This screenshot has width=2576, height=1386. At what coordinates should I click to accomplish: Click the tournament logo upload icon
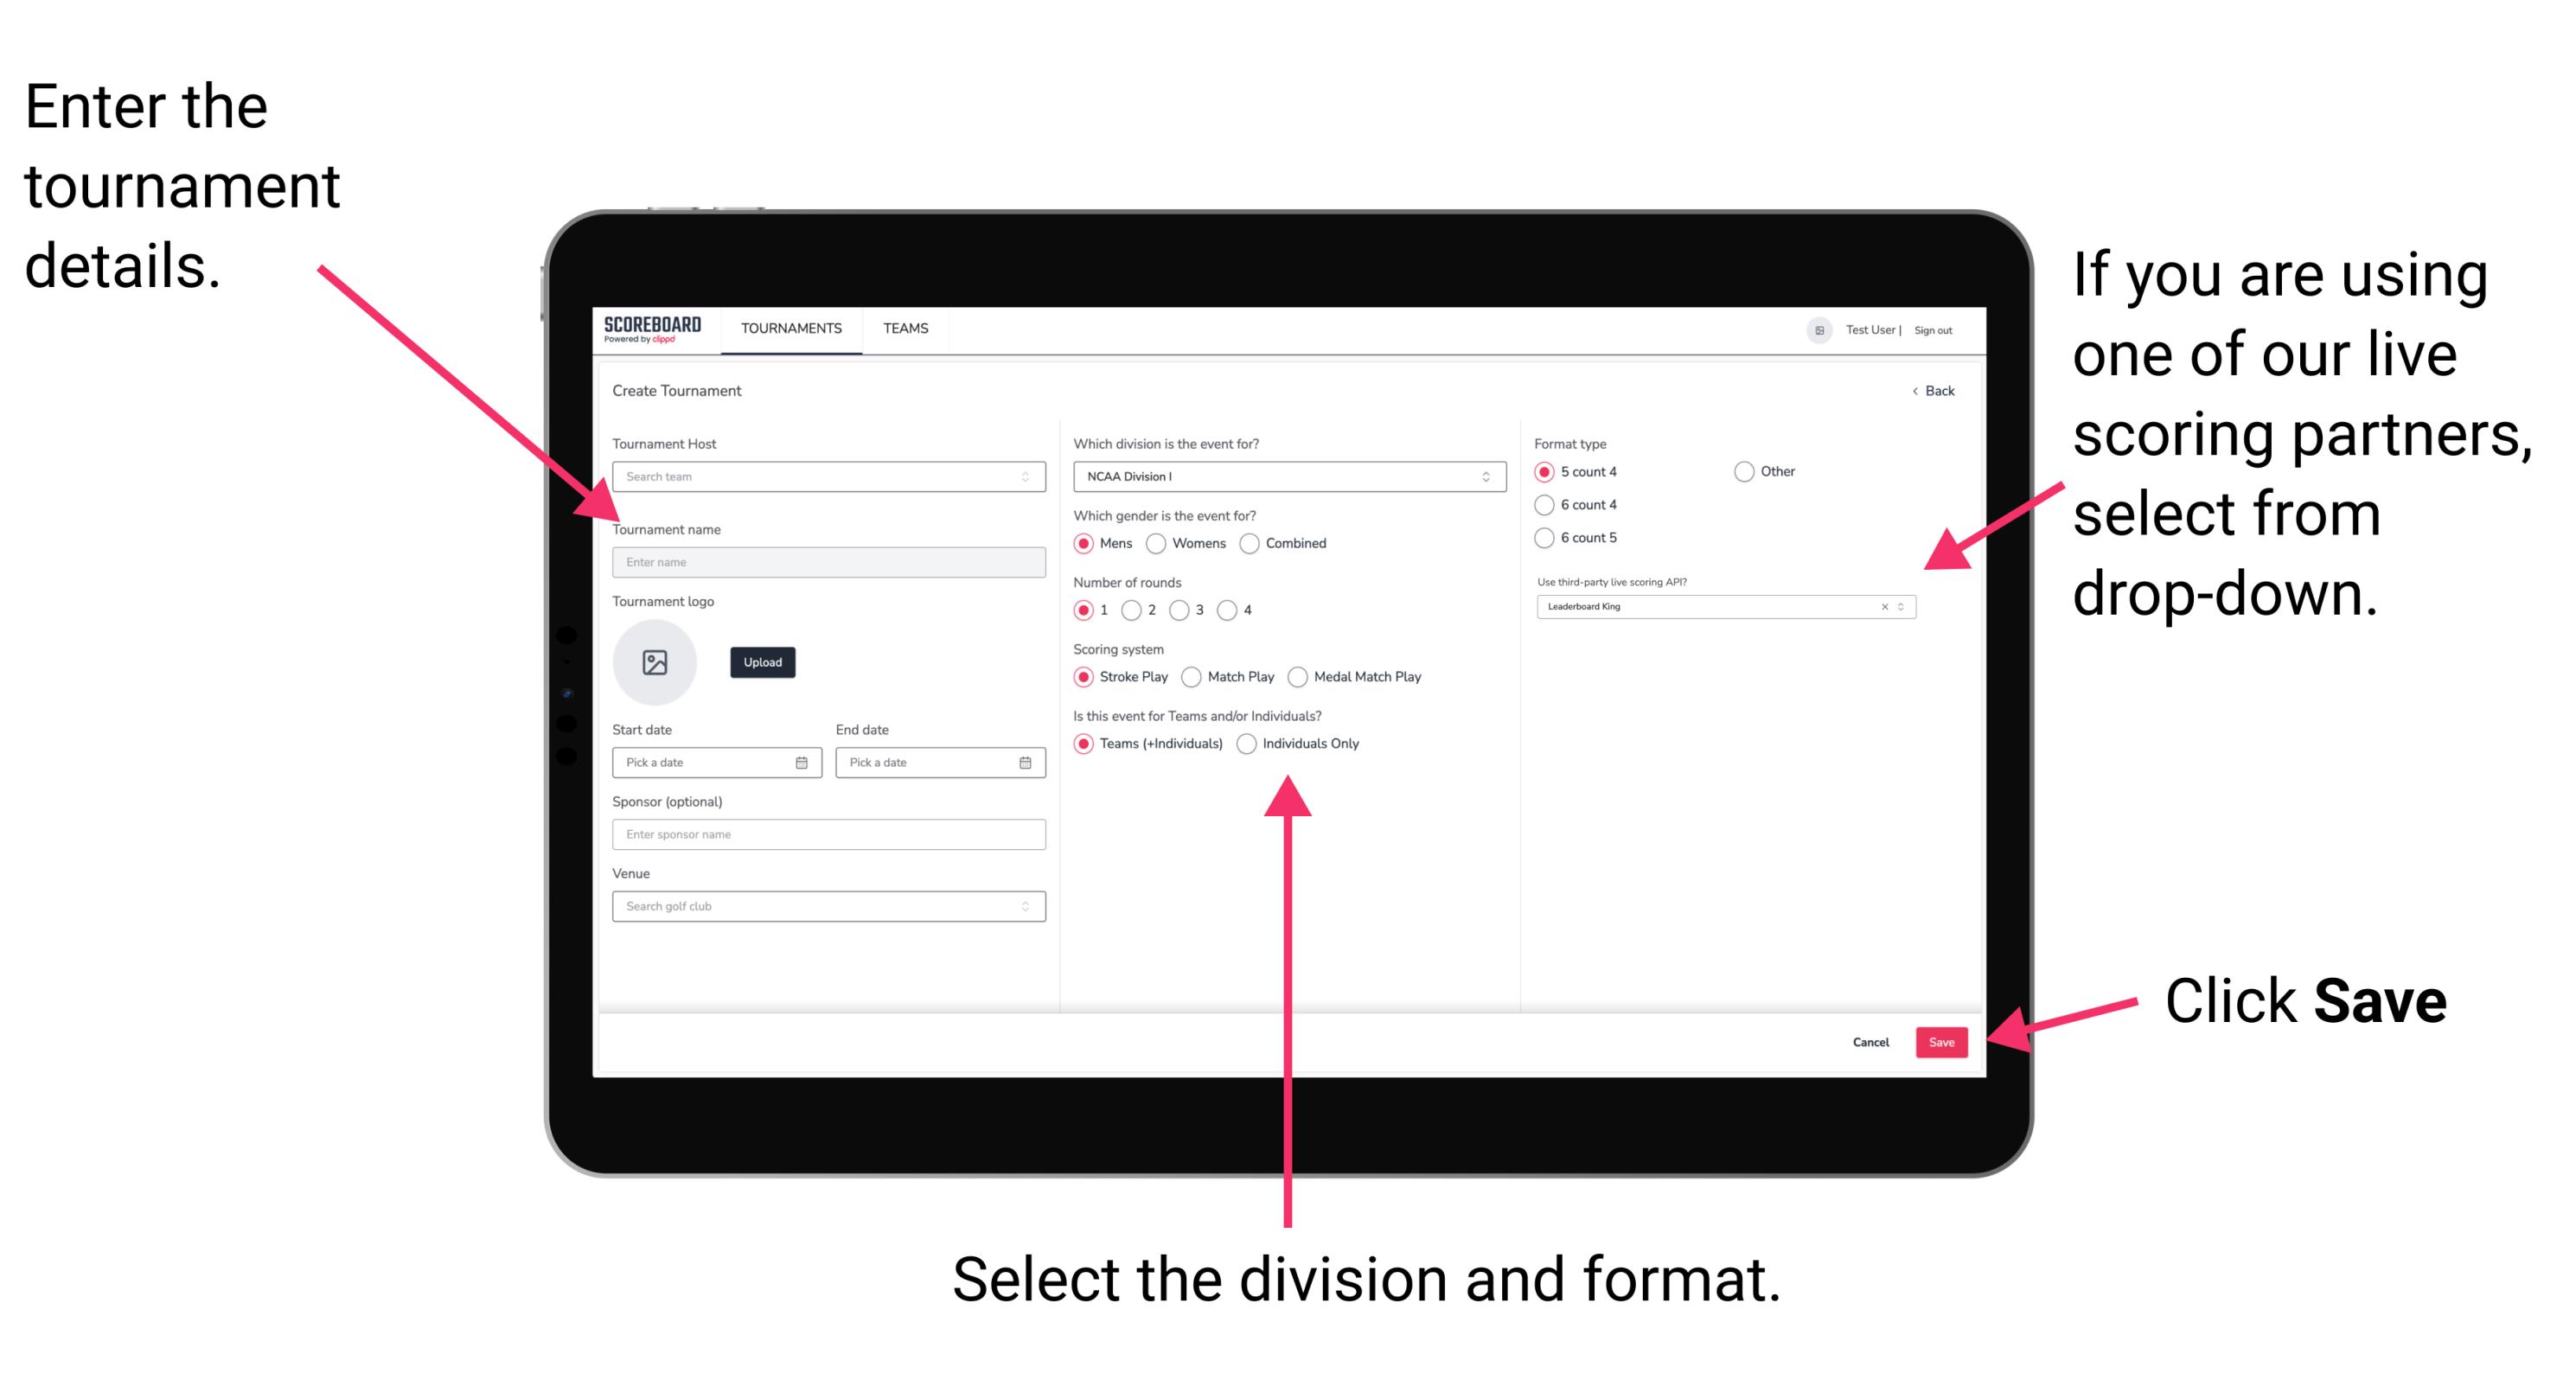point(657,664)
